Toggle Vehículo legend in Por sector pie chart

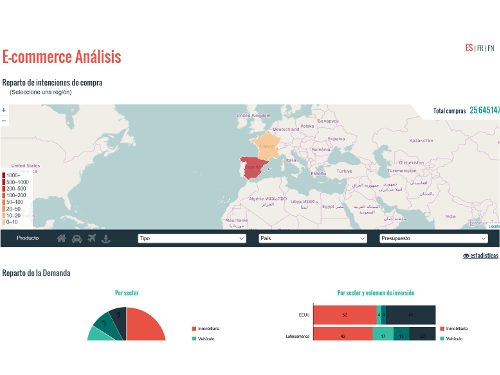203,339
